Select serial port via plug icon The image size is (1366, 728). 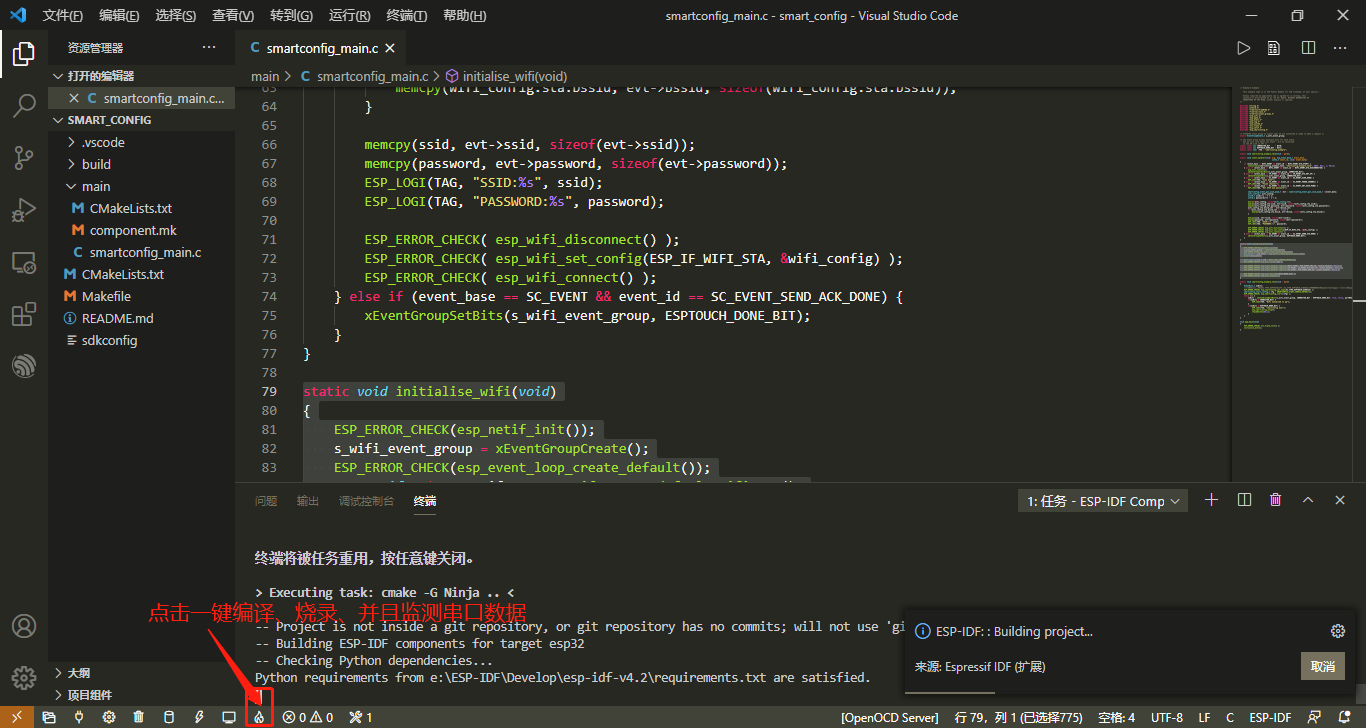click(x=79, y=717)
